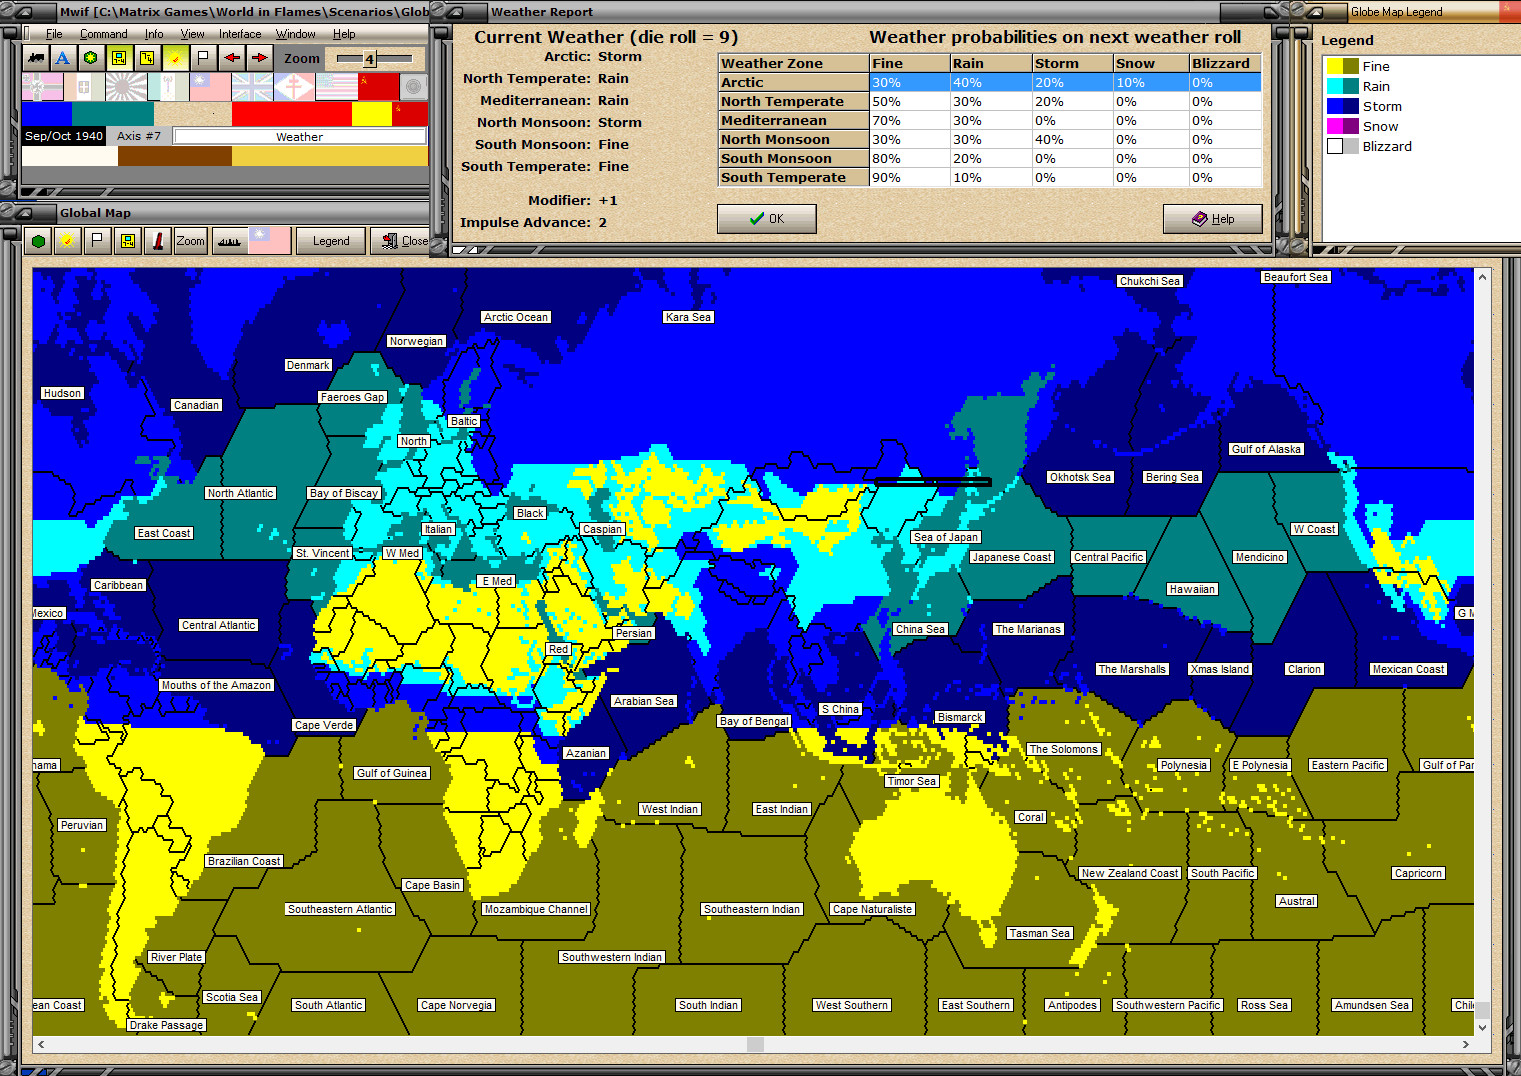
Task: Select the German flag icon
Action: coord(42,87)
